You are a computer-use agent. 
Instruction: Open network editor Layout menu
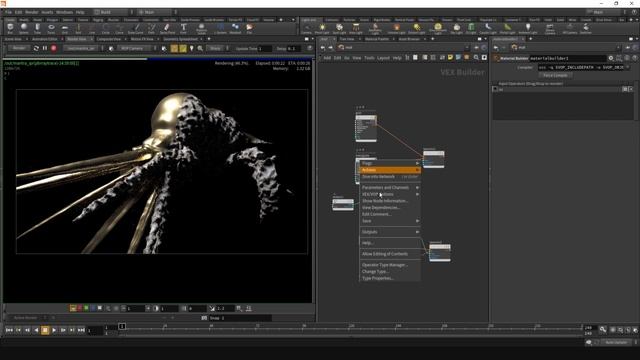[x=383, y=58]
